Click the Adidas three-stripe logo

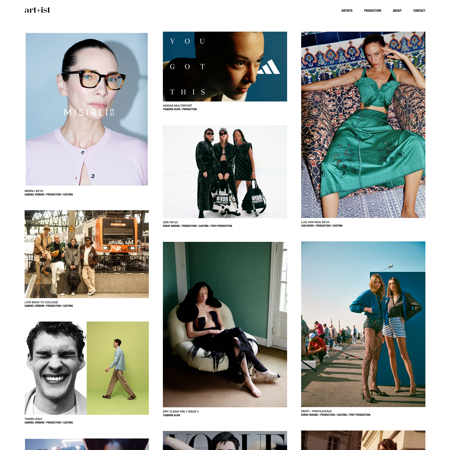point(269,67)
